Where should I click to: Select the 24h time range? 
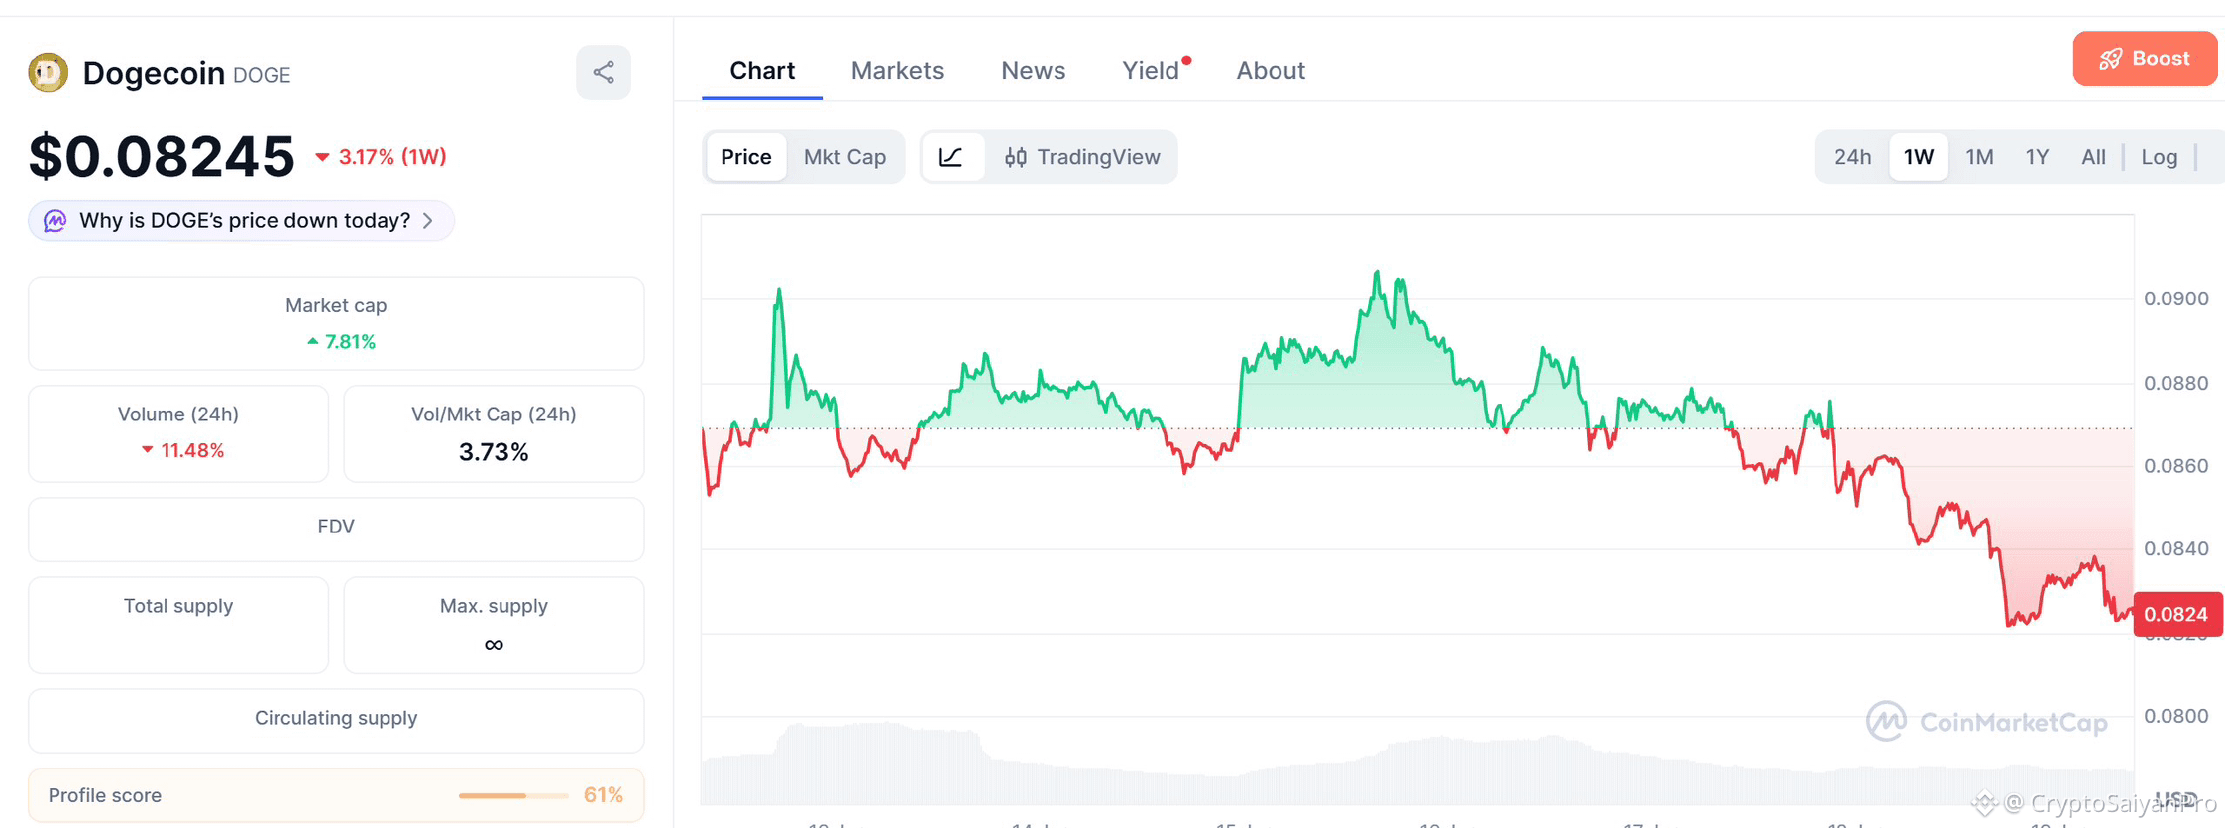click(x=1852, y=157)
